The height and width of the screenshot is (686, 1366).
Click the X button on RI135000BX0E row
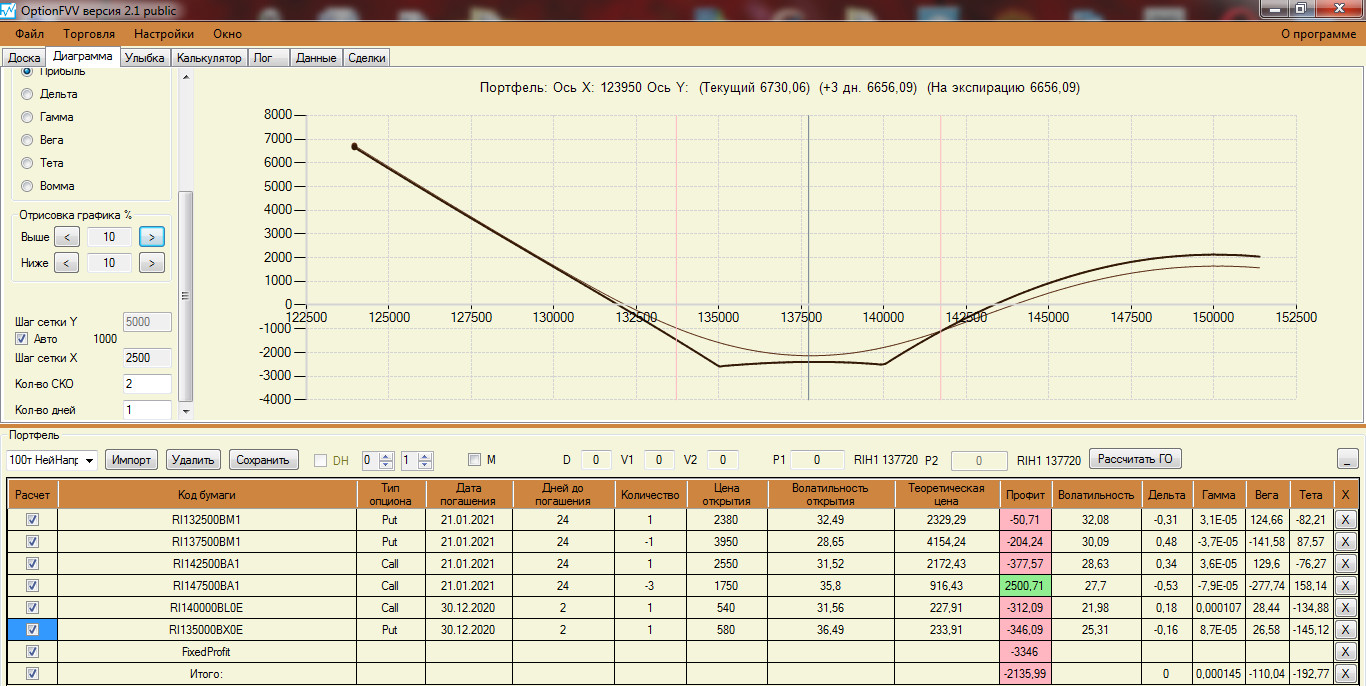[1345, 630]
